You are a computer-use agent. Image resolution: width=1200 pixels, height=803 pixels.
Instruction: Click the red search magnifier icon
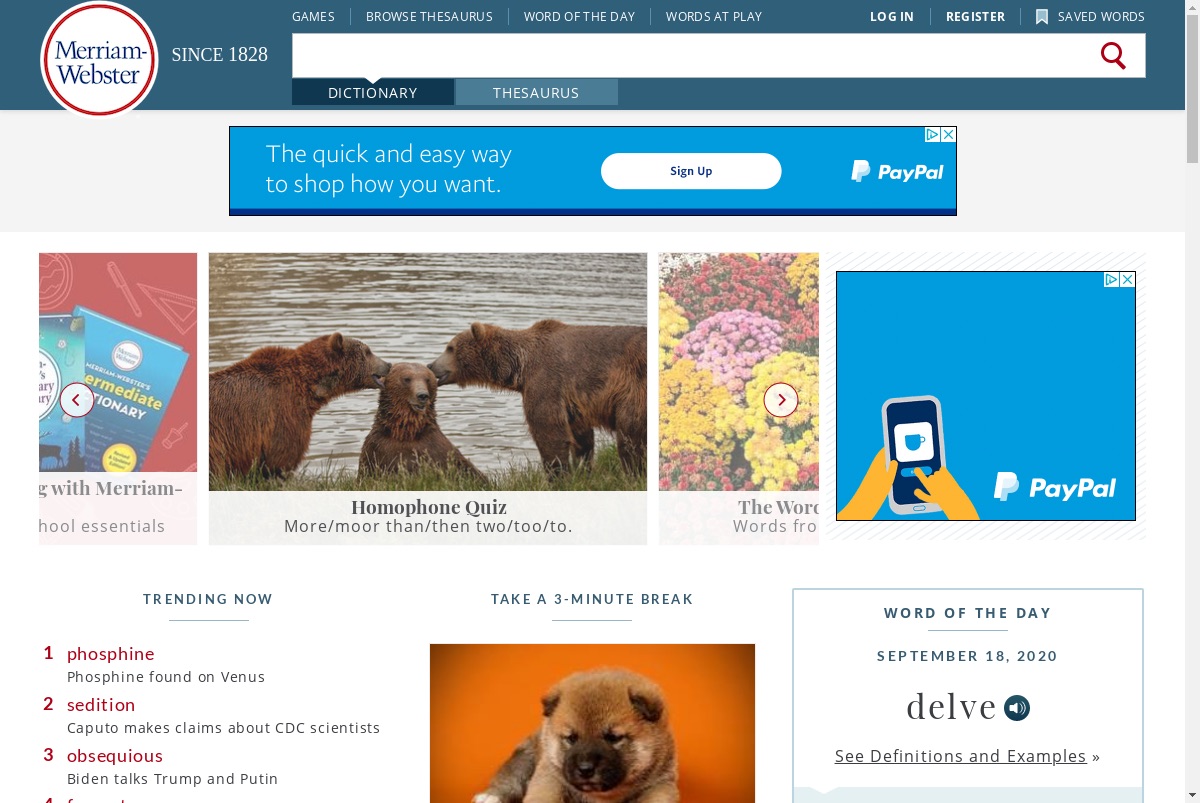[1113, 56]
